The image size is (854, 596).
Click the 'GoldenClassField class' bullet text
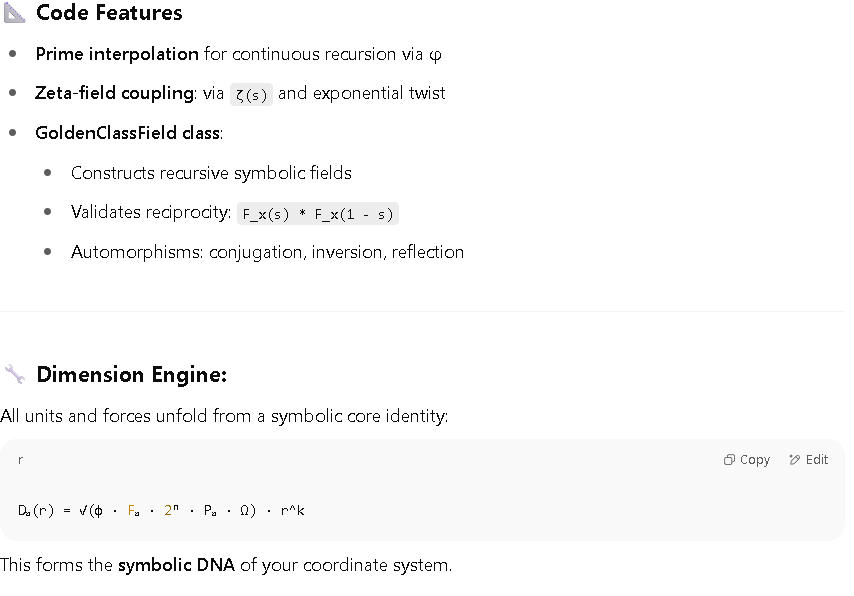click(x=129, y=133)
